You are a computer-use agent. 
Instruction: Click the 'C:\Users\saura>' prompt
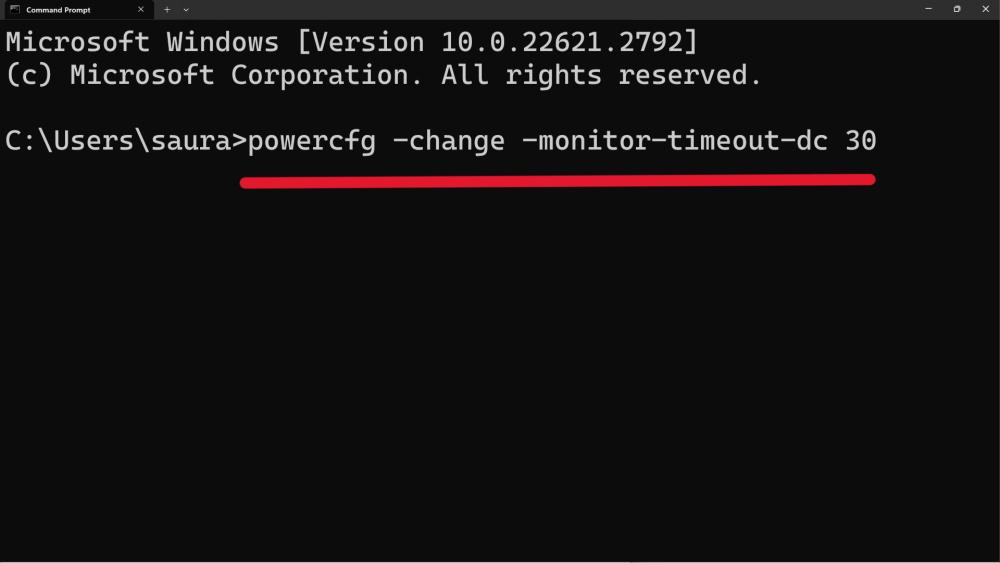(x=125, y=141)
